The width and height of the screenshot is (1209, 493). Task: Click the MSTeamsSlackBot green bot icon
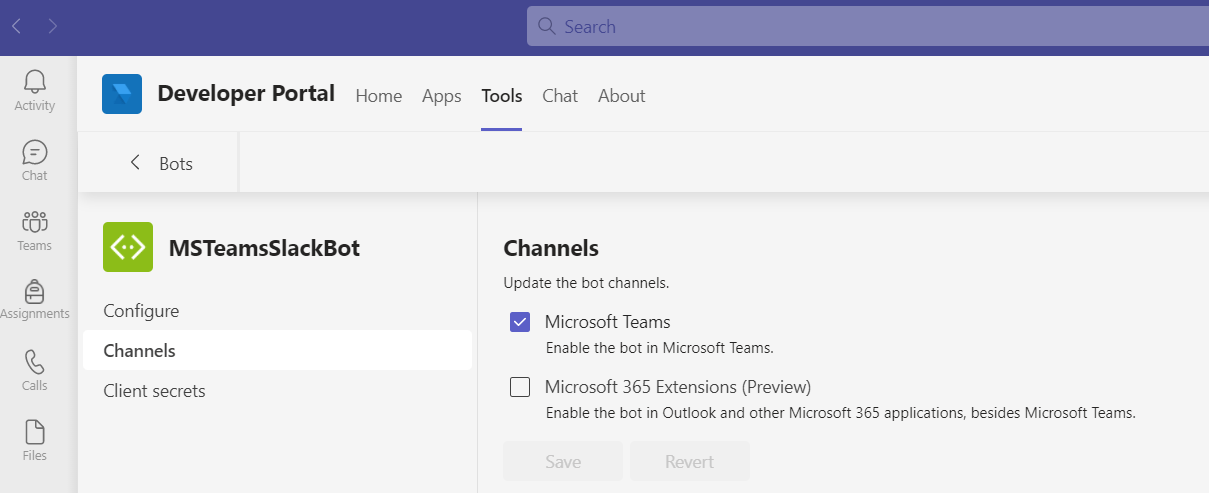tap(128, 247)
